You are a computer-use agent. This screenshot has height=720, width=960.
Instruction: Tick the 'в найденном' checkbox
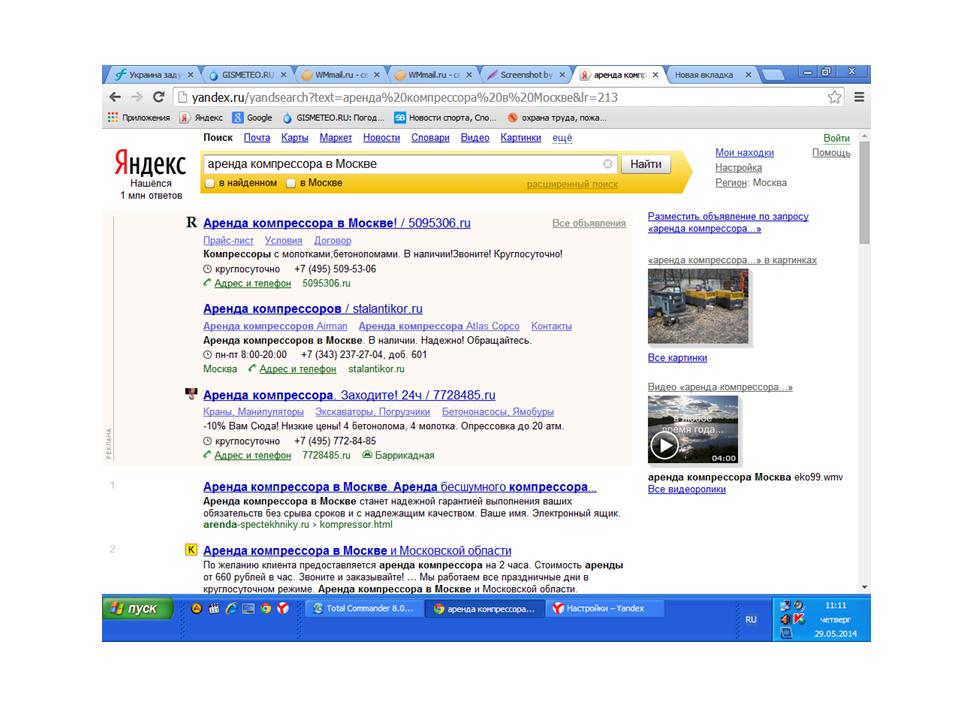click(209, 183)
